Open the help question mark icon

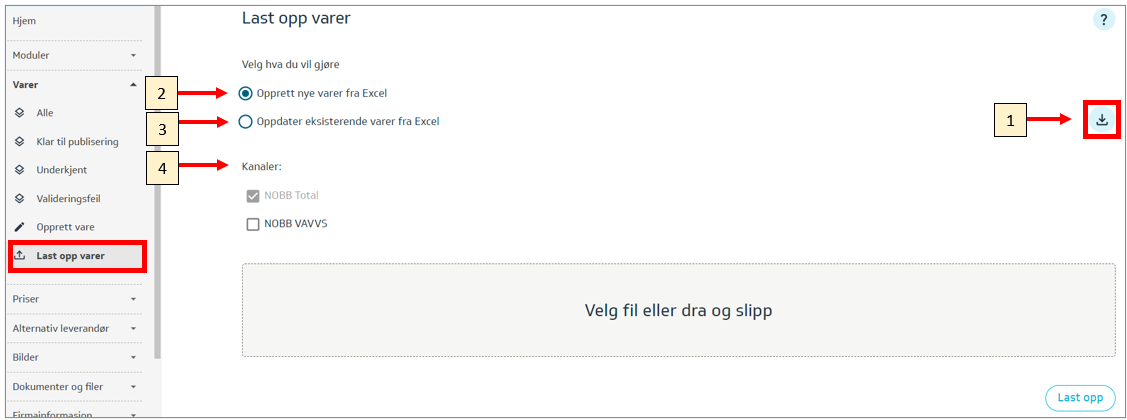coord(1103,20)
